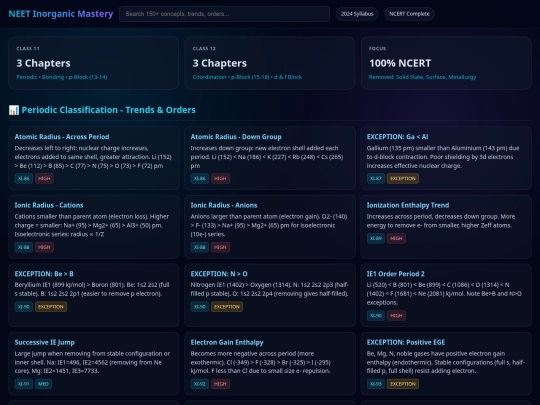Open the Focus 100% NCERT card

click(446, 63)
